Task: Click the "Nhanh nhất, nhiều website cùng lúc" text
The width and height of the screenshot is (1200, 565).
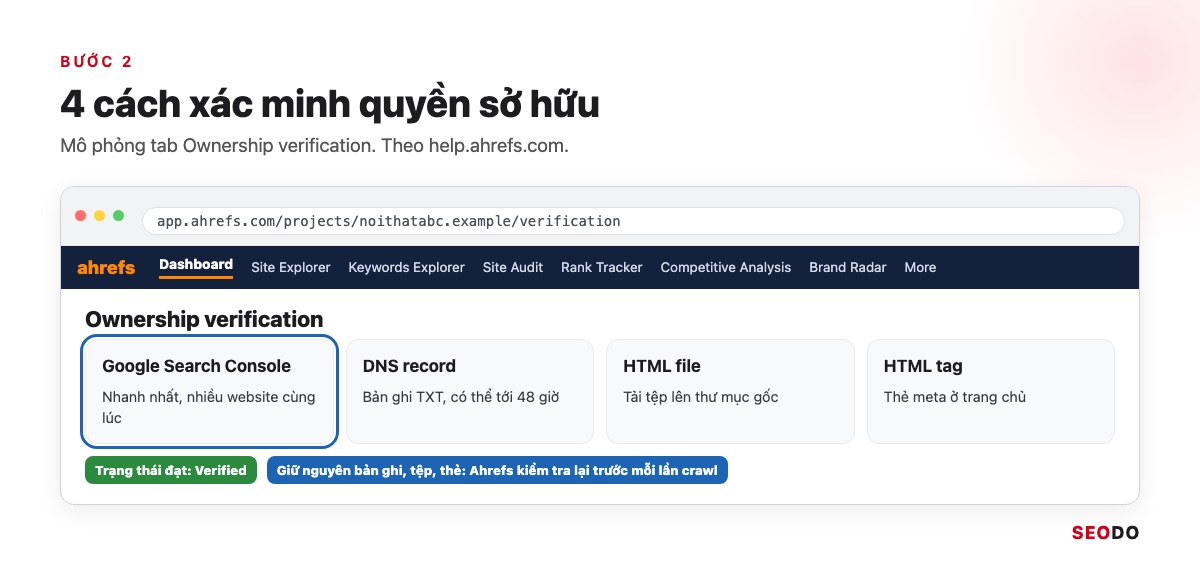Action: click(209, 407)
